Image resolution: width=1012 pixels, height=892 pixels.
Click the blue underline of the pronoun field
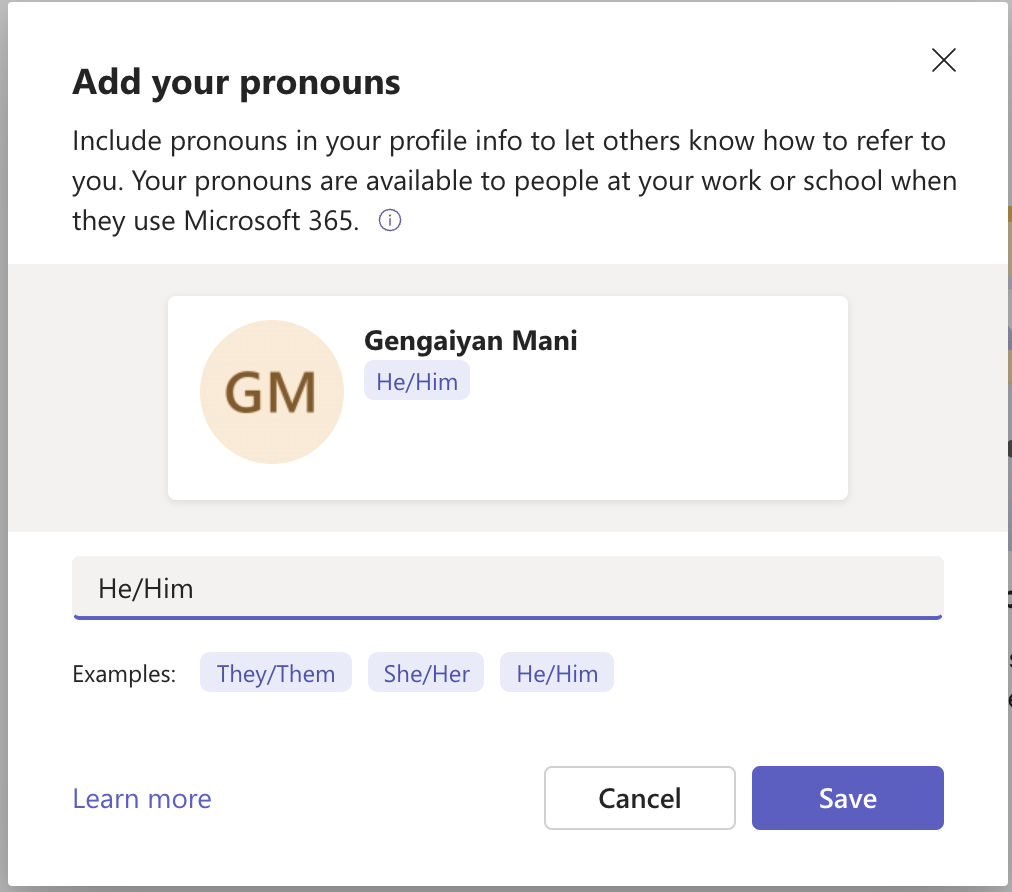(508, 618)
